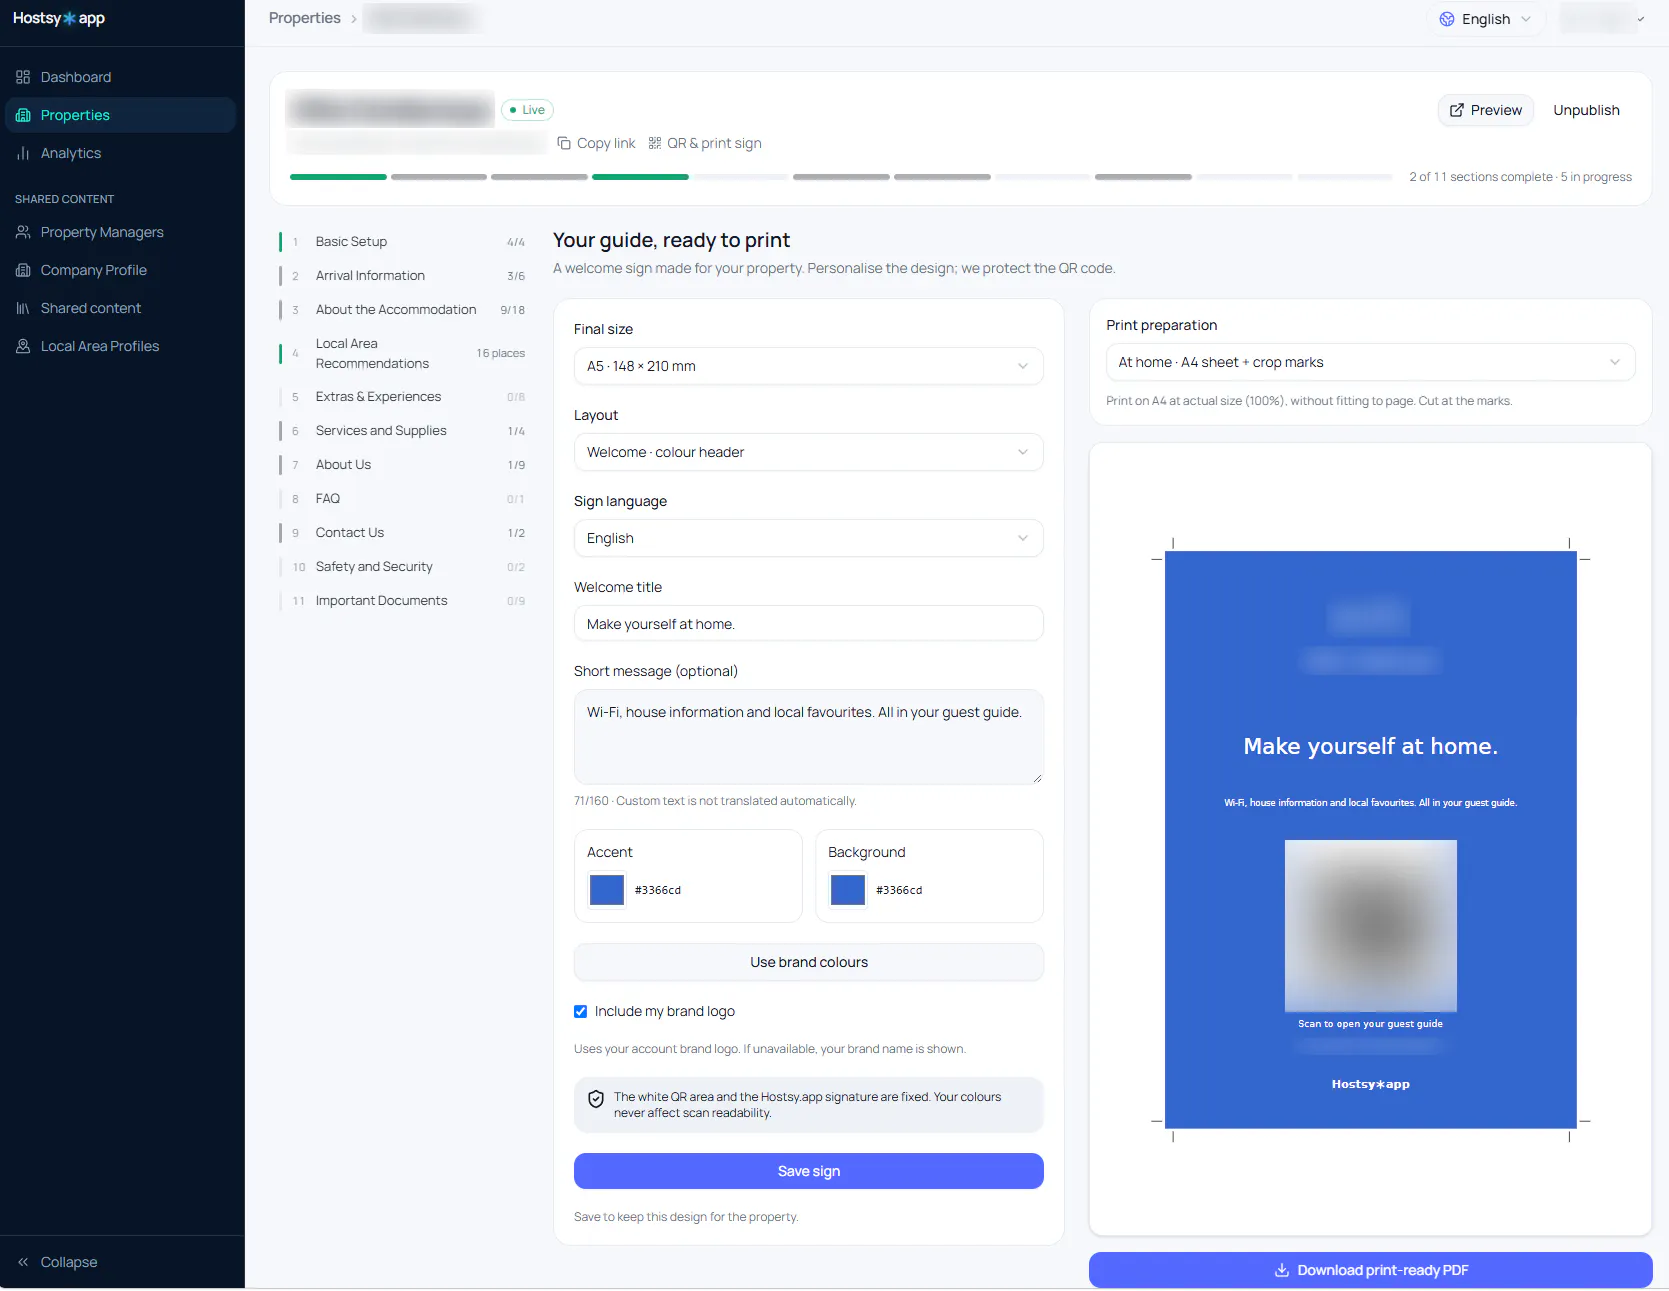Open the English language selector

coord(1486,19)
